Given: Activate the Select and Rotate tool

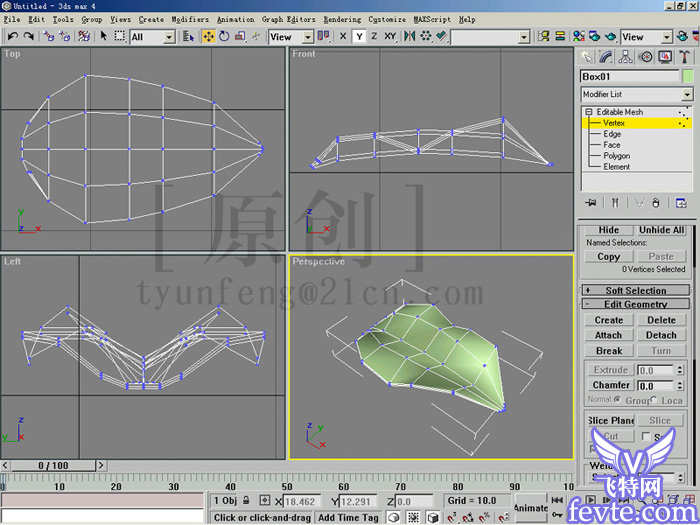Looking at the screenshot, I should (224, 37).
